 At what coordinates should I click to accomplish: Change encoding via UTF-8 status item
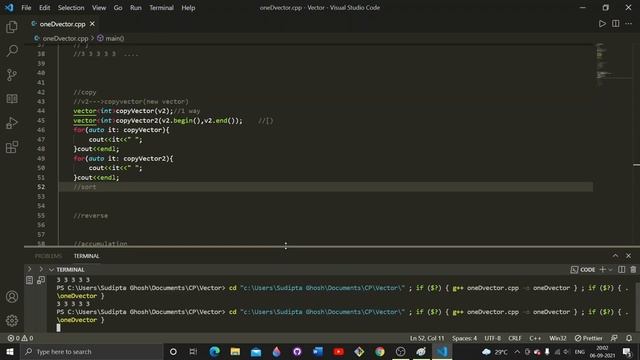pos(493,338)
